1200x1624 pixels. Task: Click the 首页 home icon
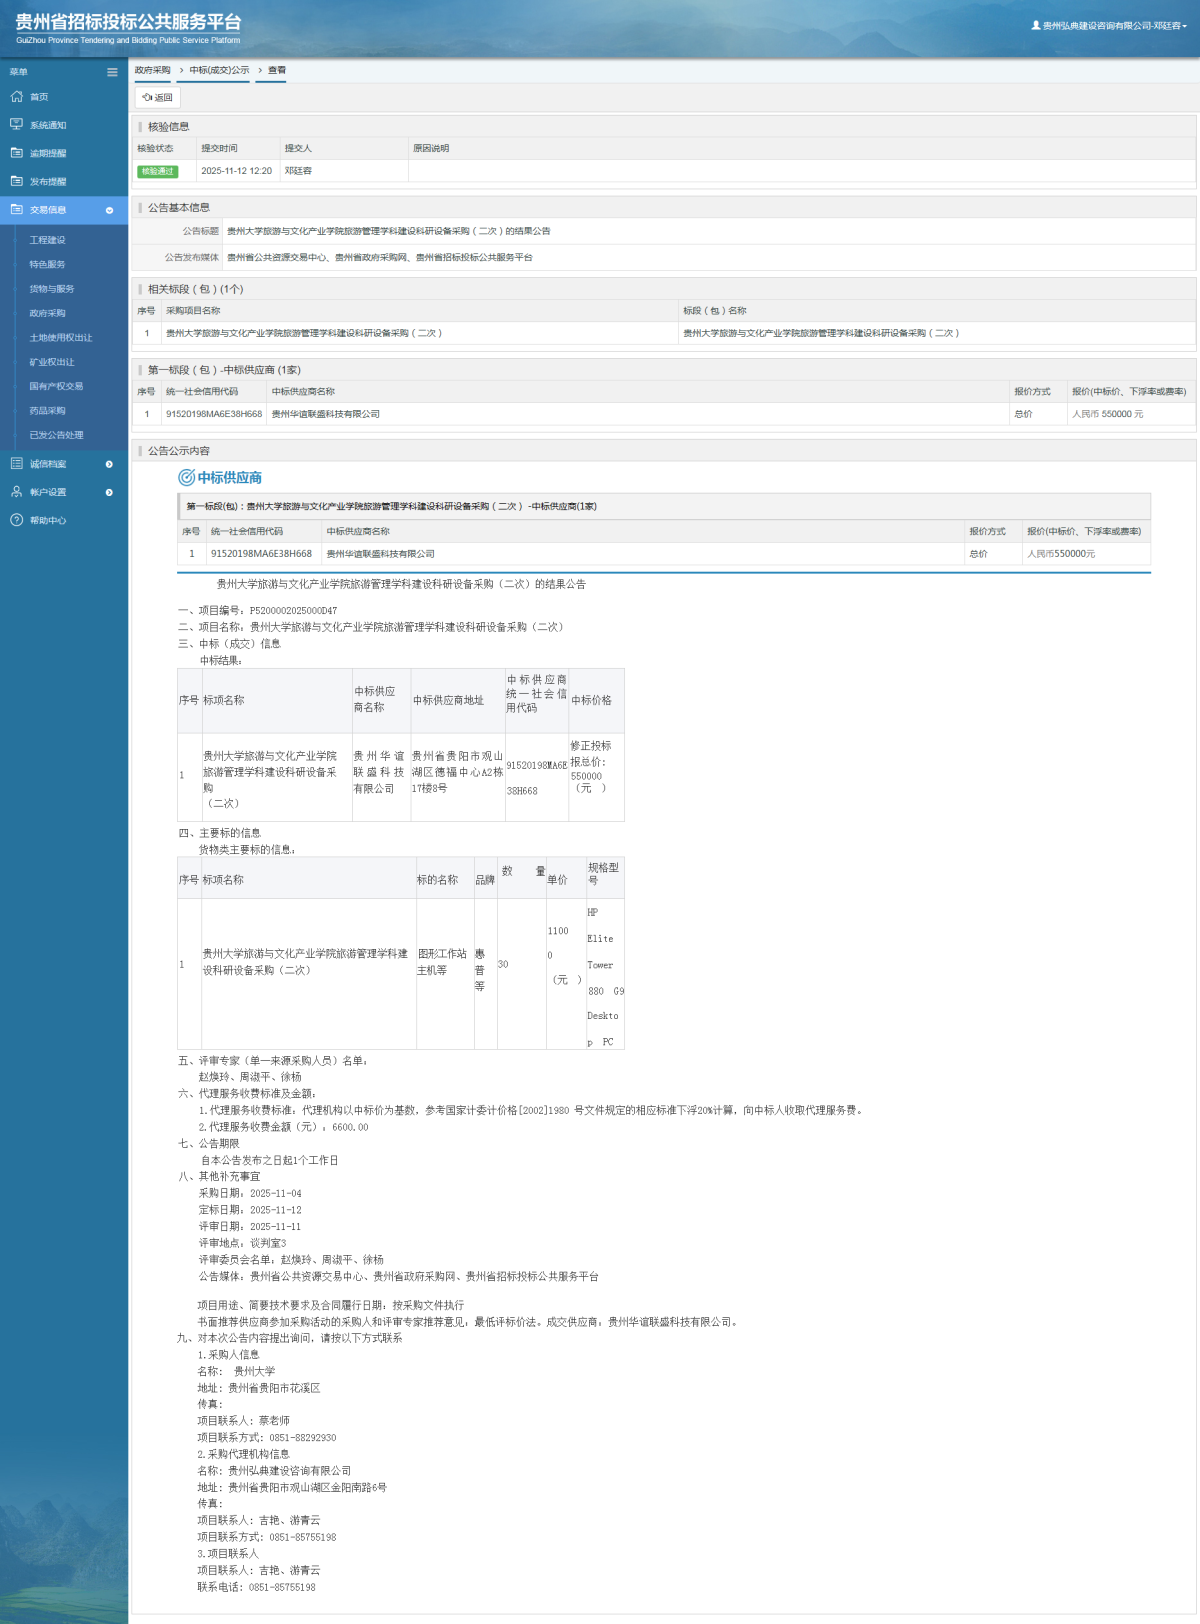pyautogui.click(x=16, y=97)
